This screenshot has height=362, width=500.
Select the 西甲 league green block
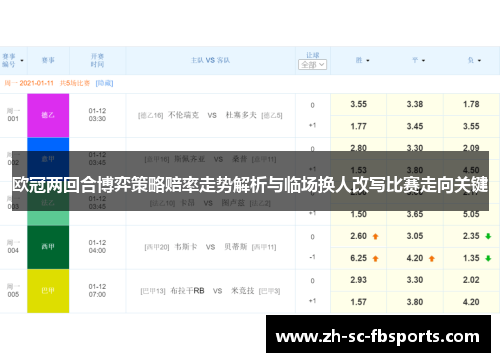(x=48, y=247)
